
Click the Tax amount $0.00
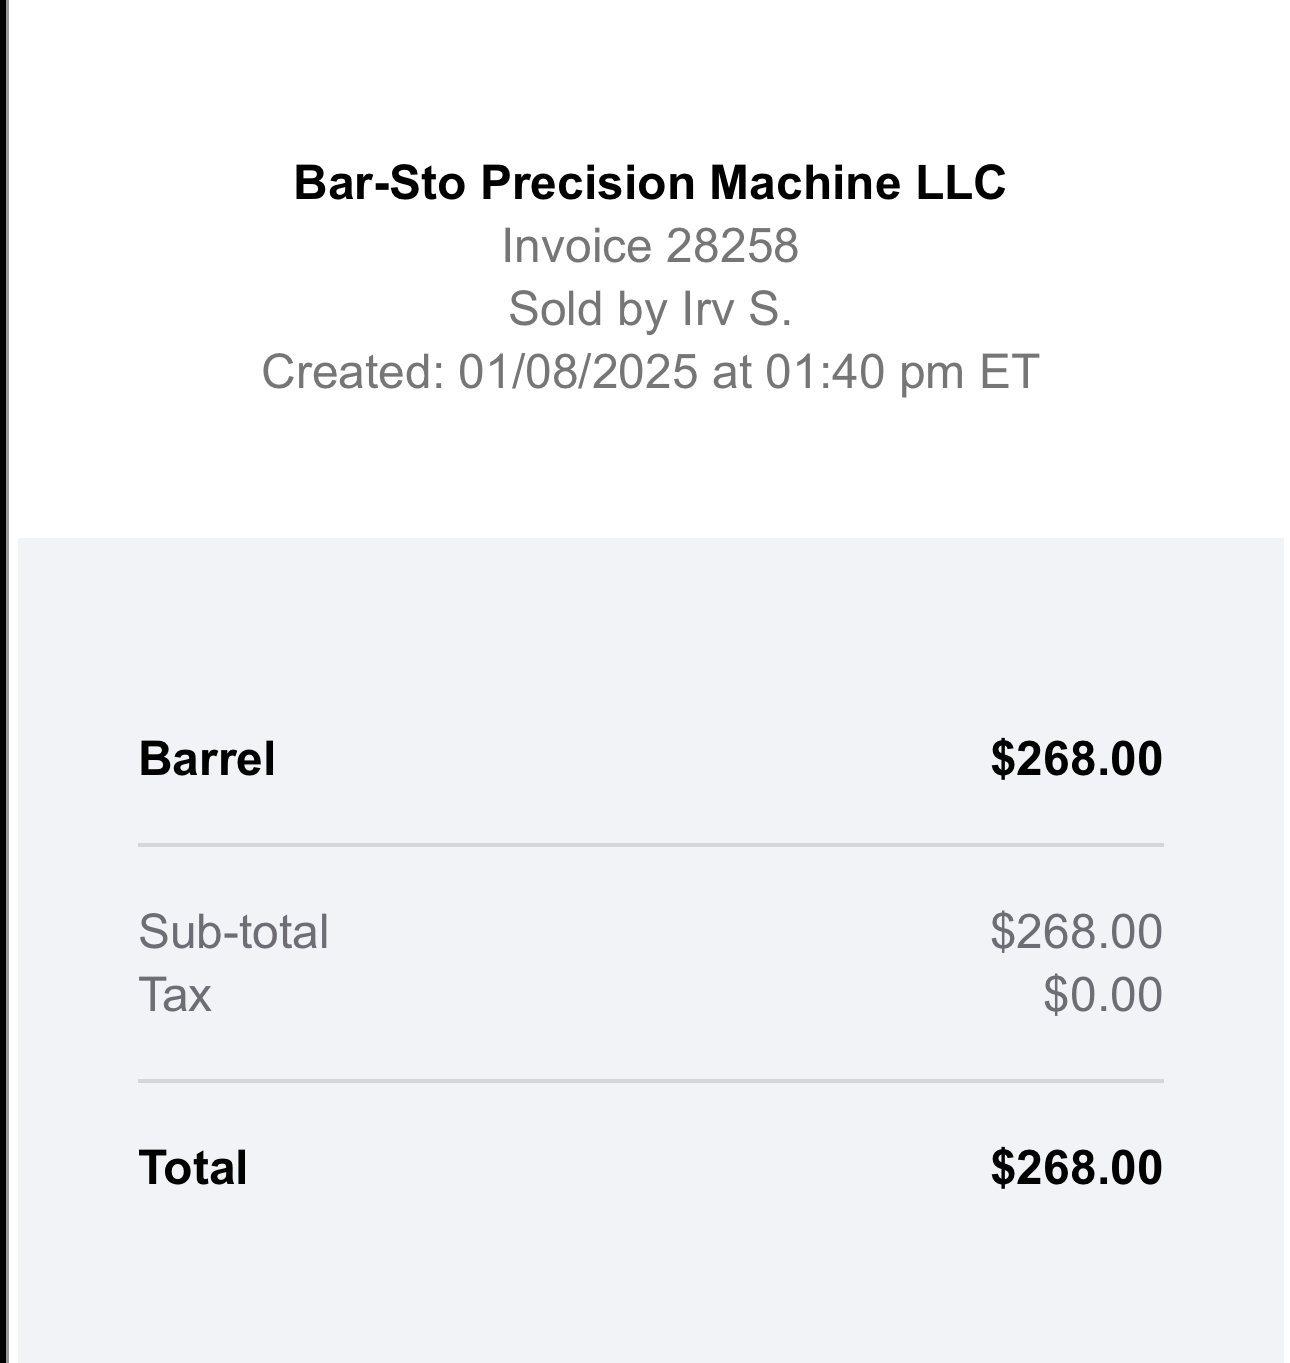(1103, 995)
